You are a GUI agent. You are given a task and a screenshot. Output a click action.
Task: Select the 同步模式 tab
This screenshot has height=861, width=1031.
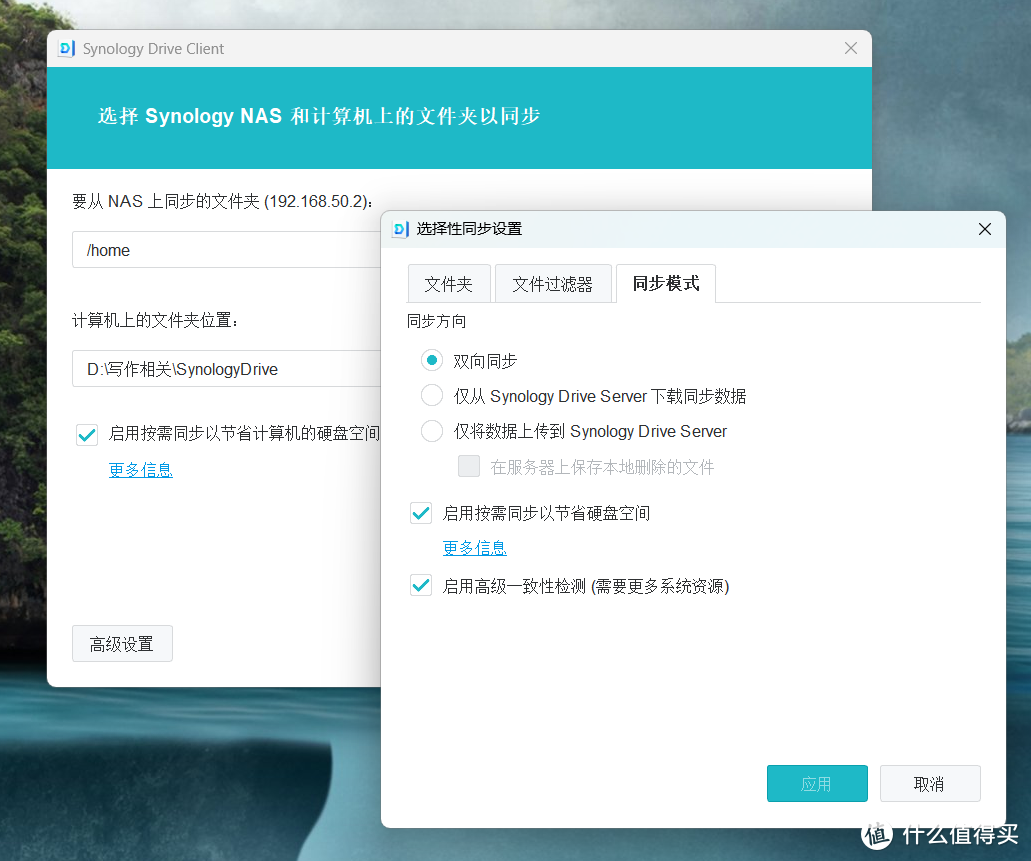coord(665,283)
